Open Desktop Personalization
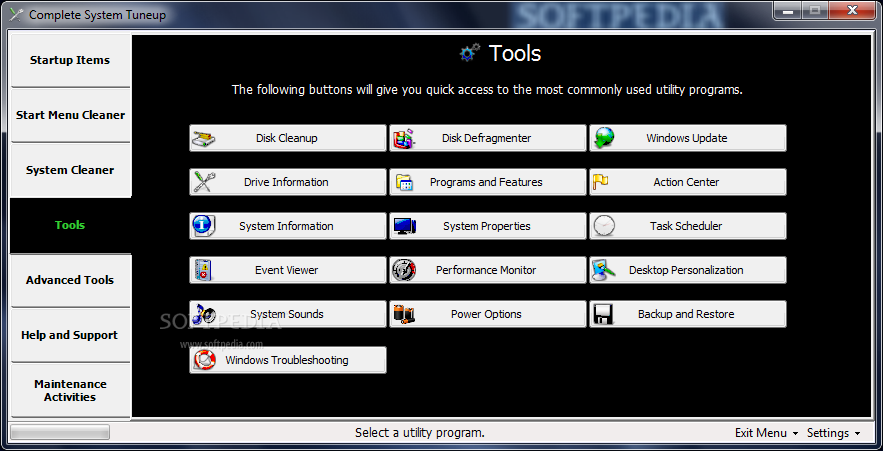The height and width of the screenshot is (451, 883). click(x=688, y=270)
